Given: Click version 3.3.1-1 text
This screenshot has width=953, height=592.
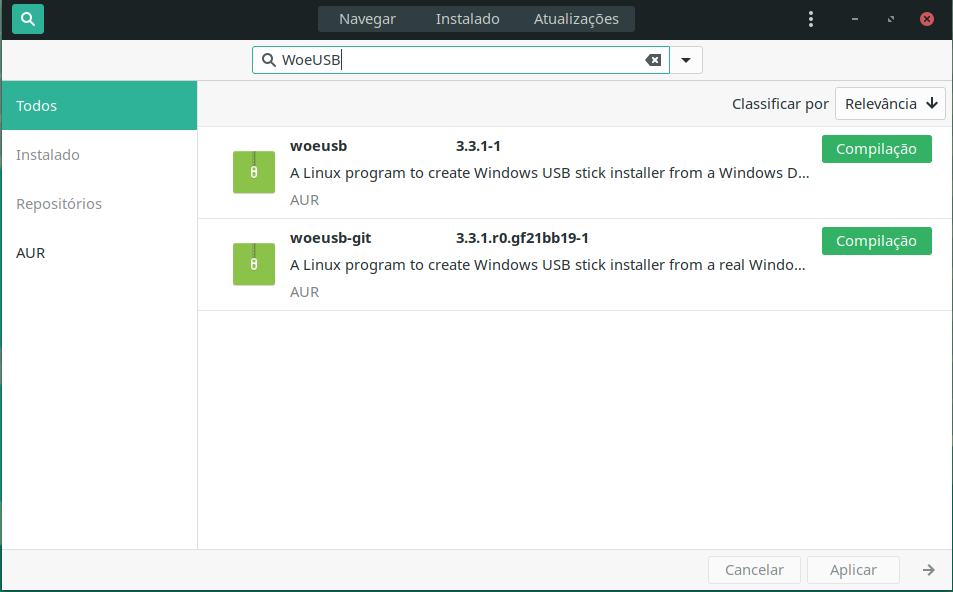Looking at the screenshot, I should point(478,146).
